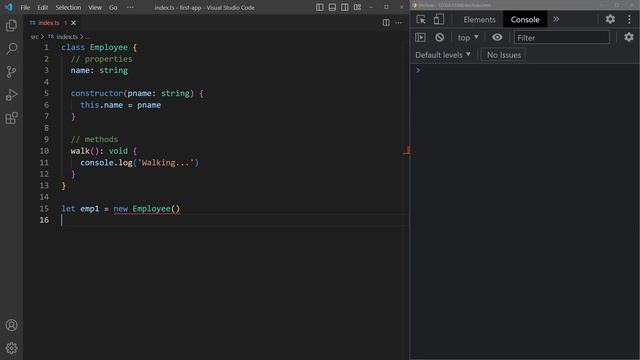Show more DevTools tabs chevron

click(x=556, y=19)
